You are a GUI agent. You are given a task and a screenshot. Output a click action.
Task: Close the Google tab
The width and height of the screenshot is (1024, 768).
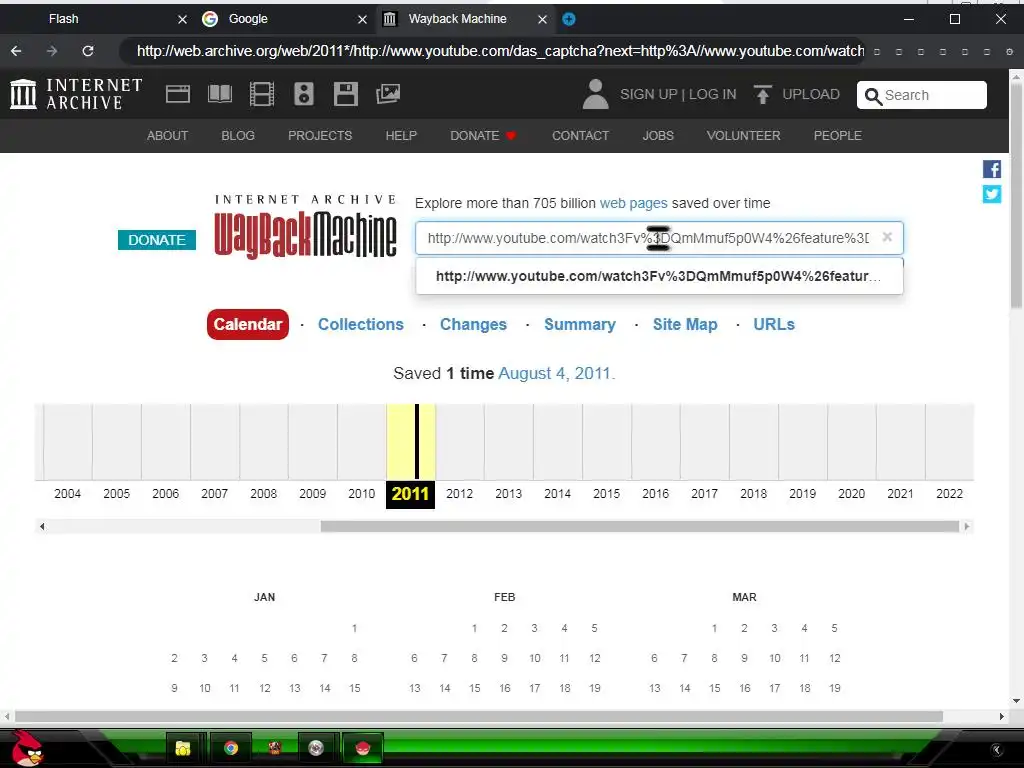coord(362,20)
